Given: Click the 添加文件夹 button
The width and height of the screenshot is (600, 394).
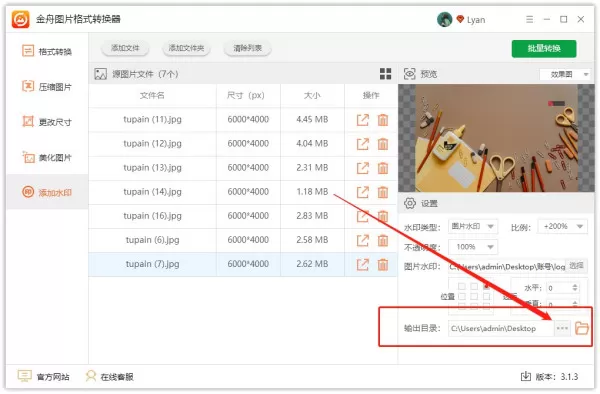Looking at the screenshot, I should click(186, 48).
